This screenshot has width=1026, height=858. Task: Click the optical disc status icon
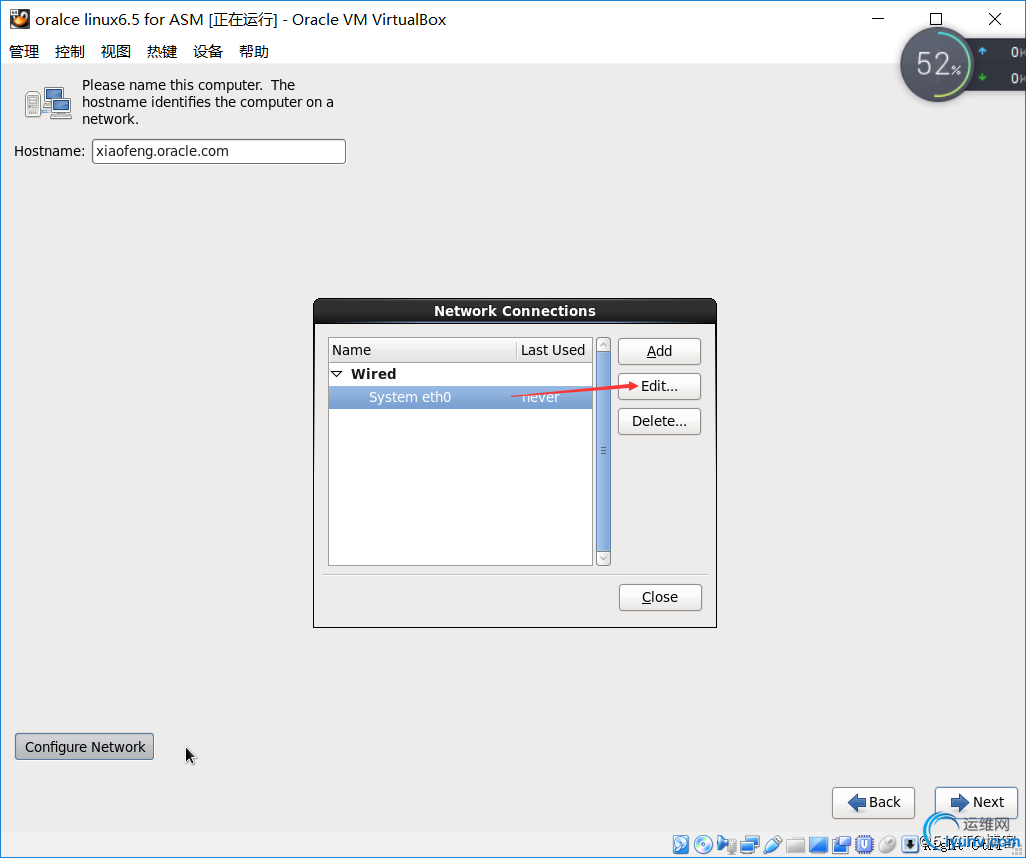pyautogui.click(x=703, y=844)
